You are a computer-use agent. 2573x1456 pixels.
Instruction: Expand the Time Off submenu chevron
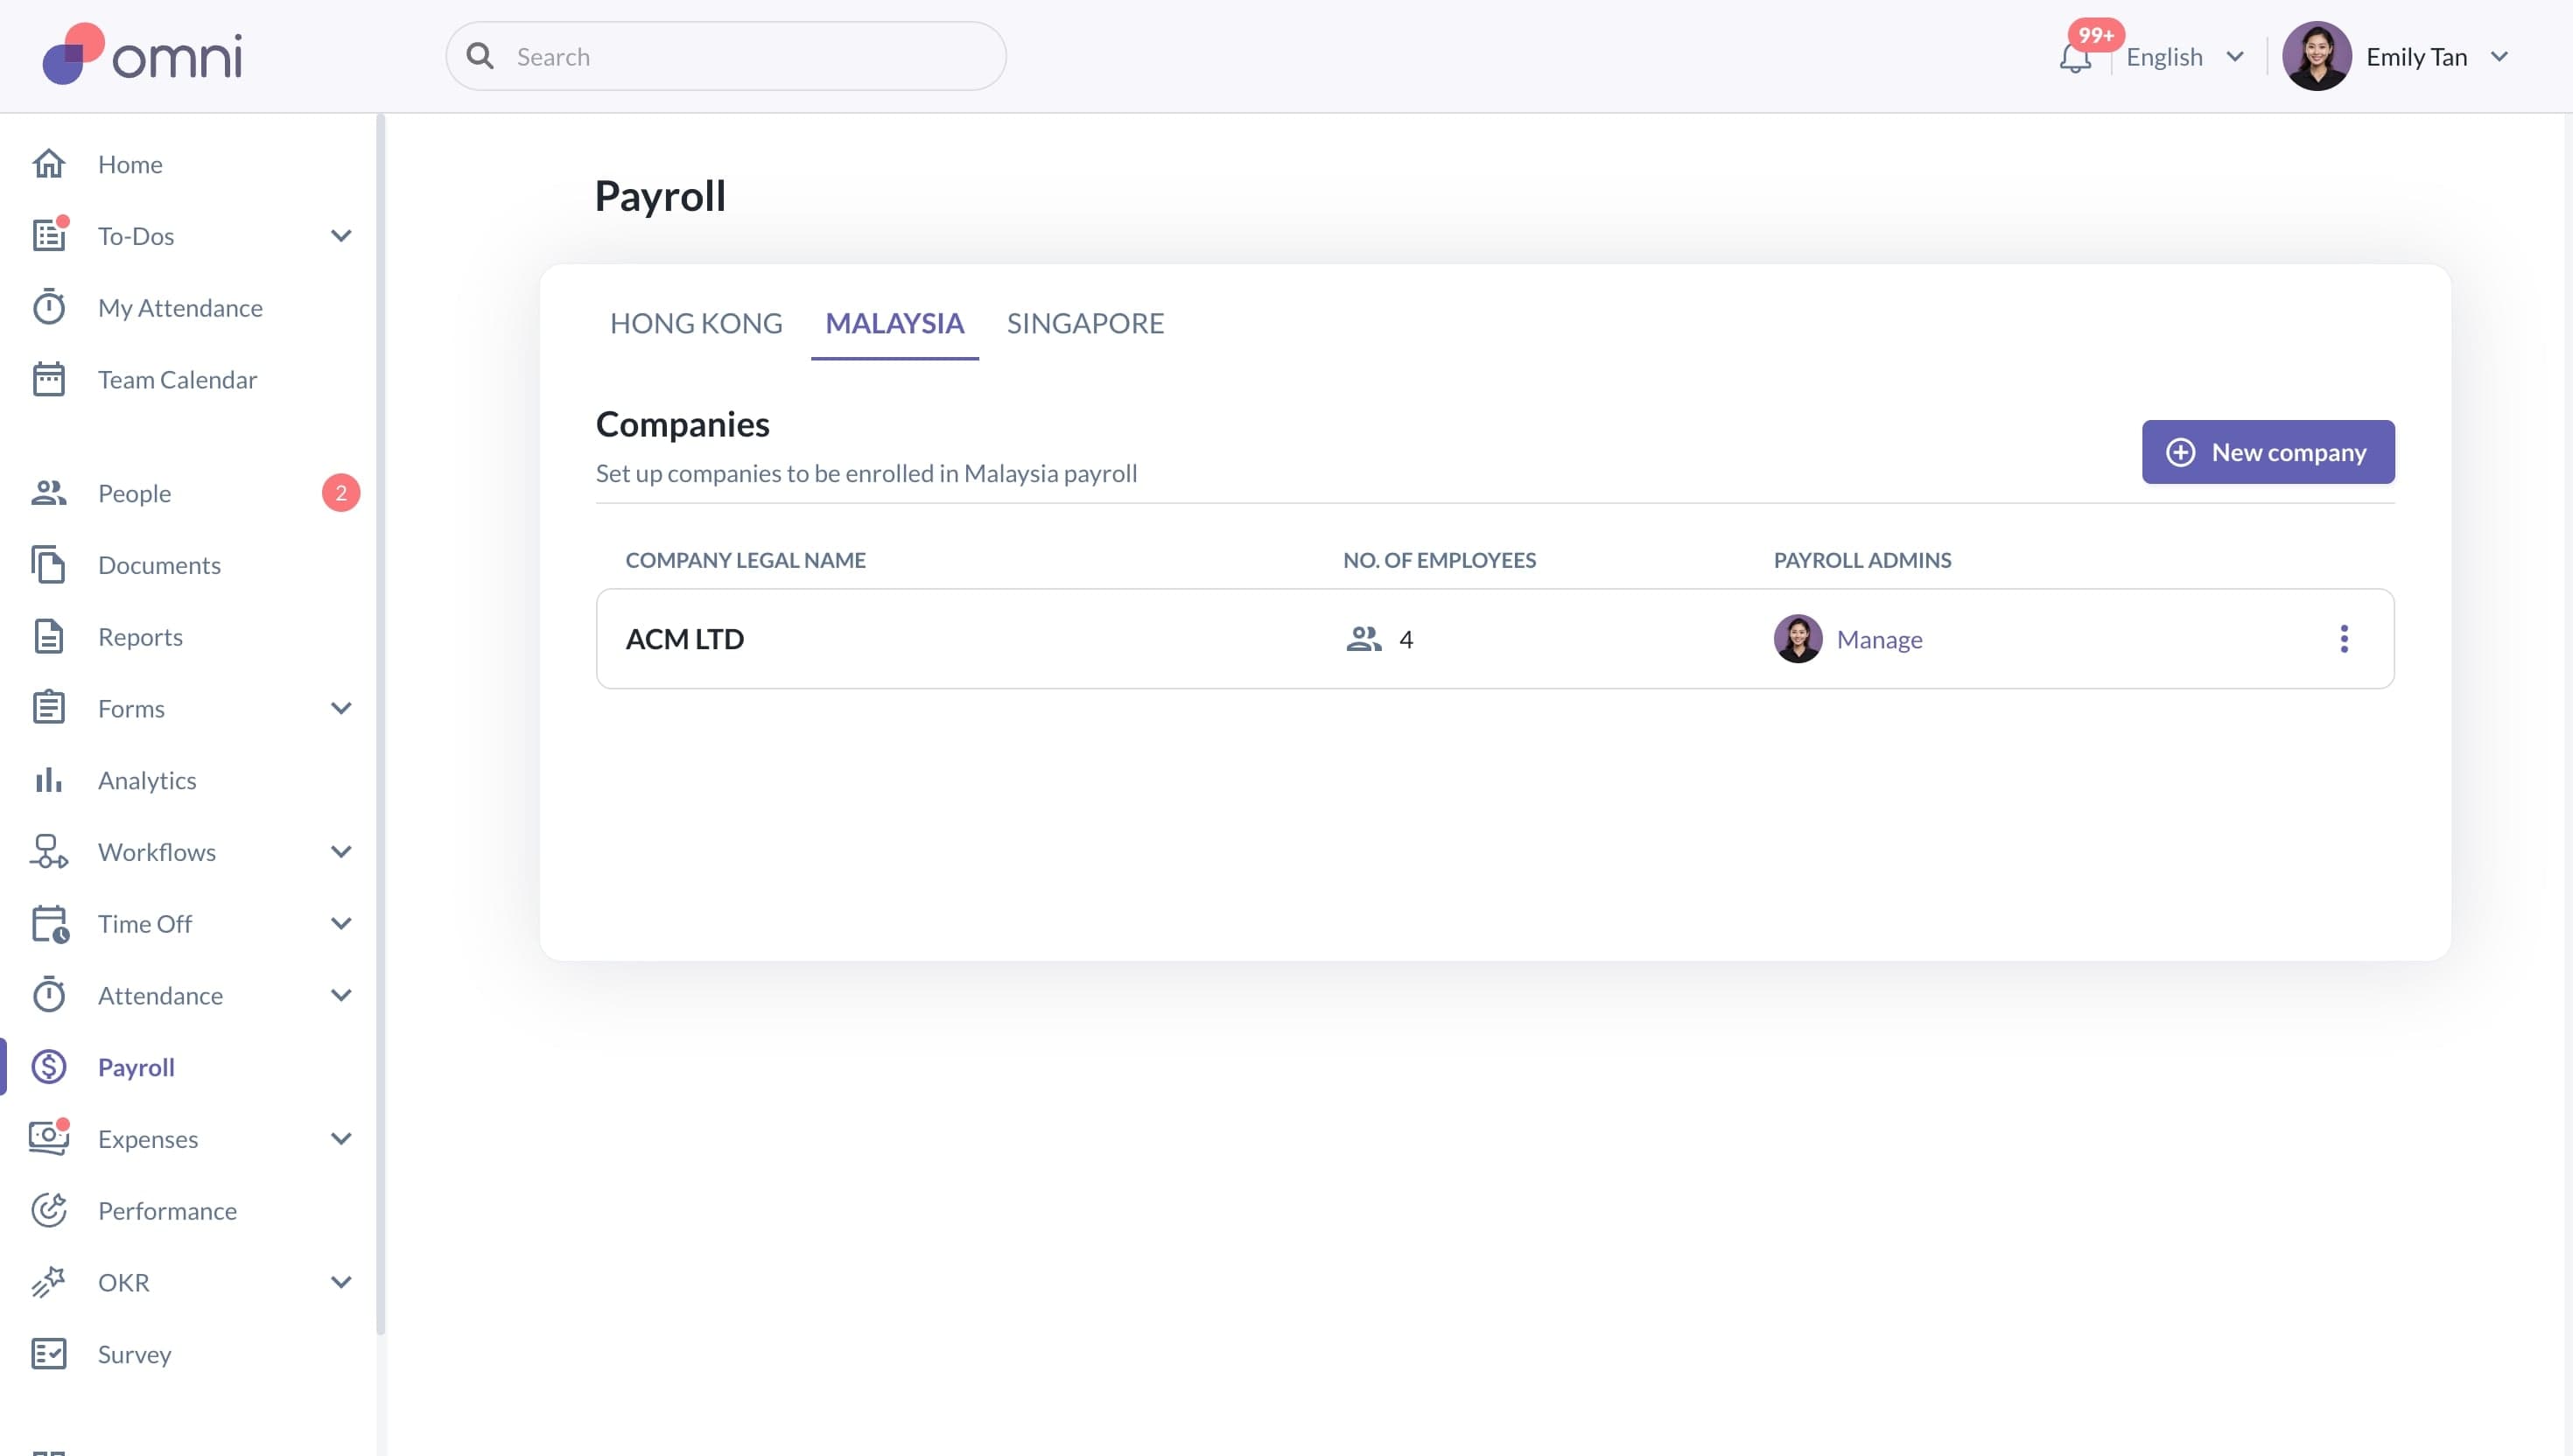pyautogui.click(x=341, y=923)
